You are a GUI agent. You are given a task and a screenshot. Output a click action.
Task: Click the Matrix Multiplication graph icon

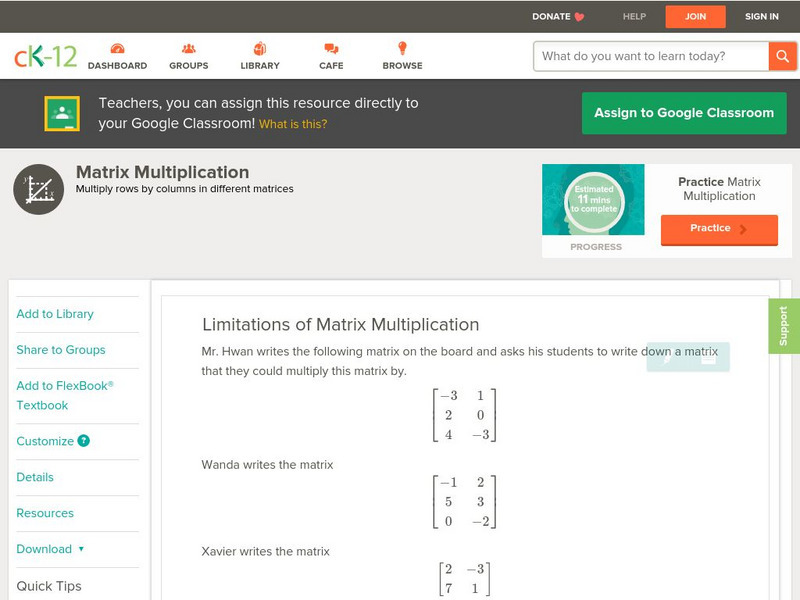point(39,189)
